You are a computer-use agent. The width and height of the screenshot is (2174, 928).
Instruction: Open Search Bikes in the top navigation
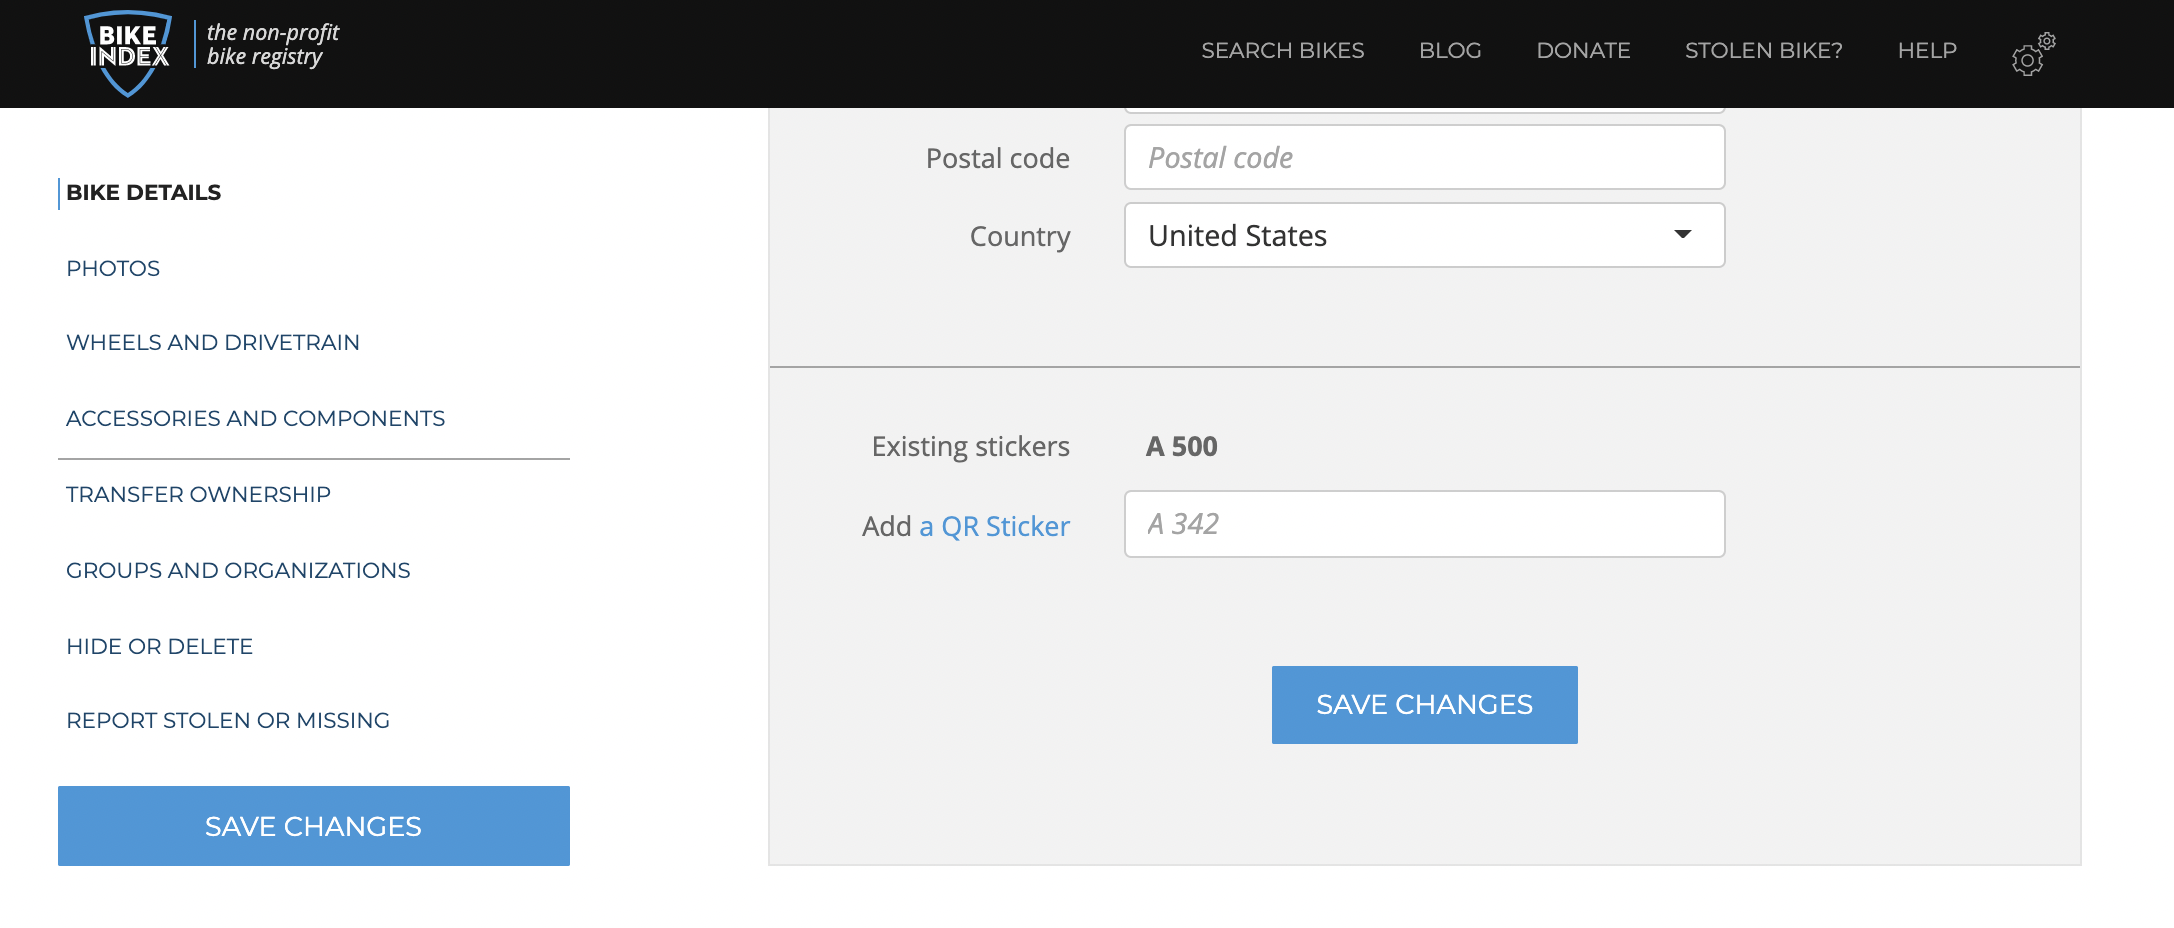(1282, 51)
